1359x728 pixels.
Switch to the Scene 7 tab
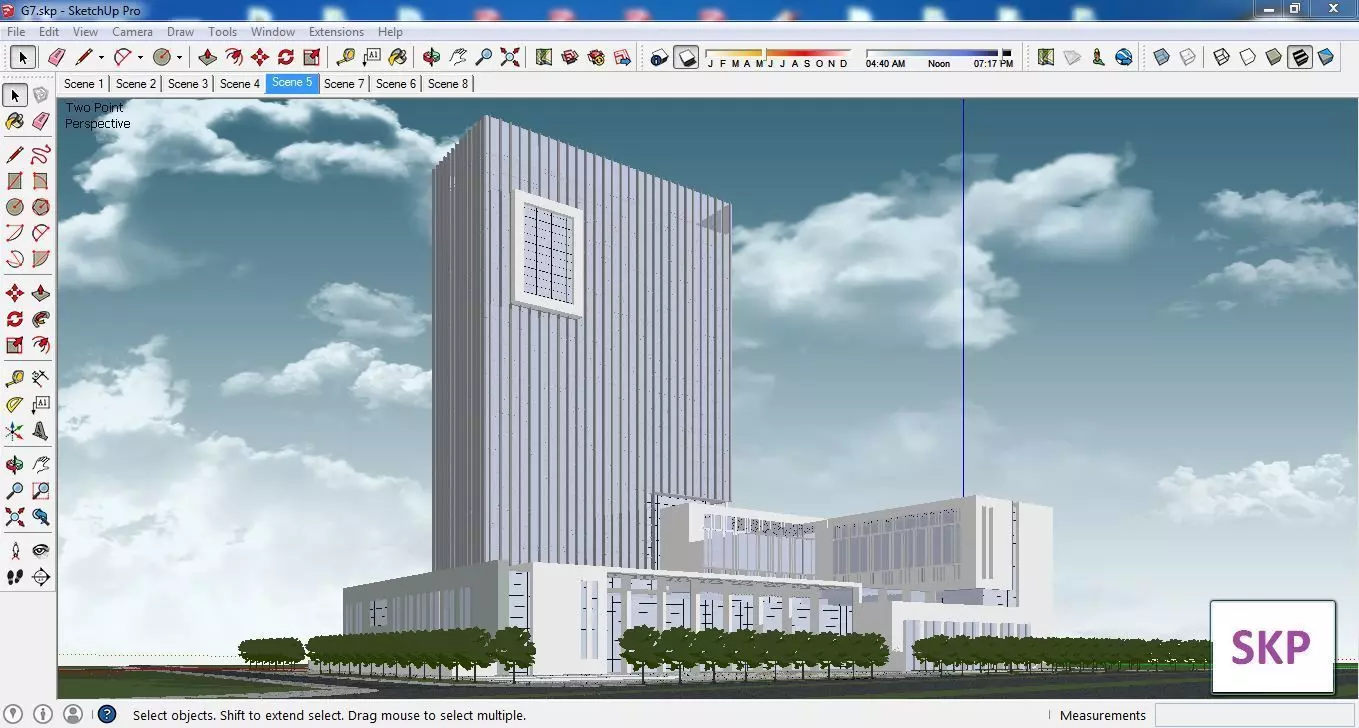tap(343, 84)
